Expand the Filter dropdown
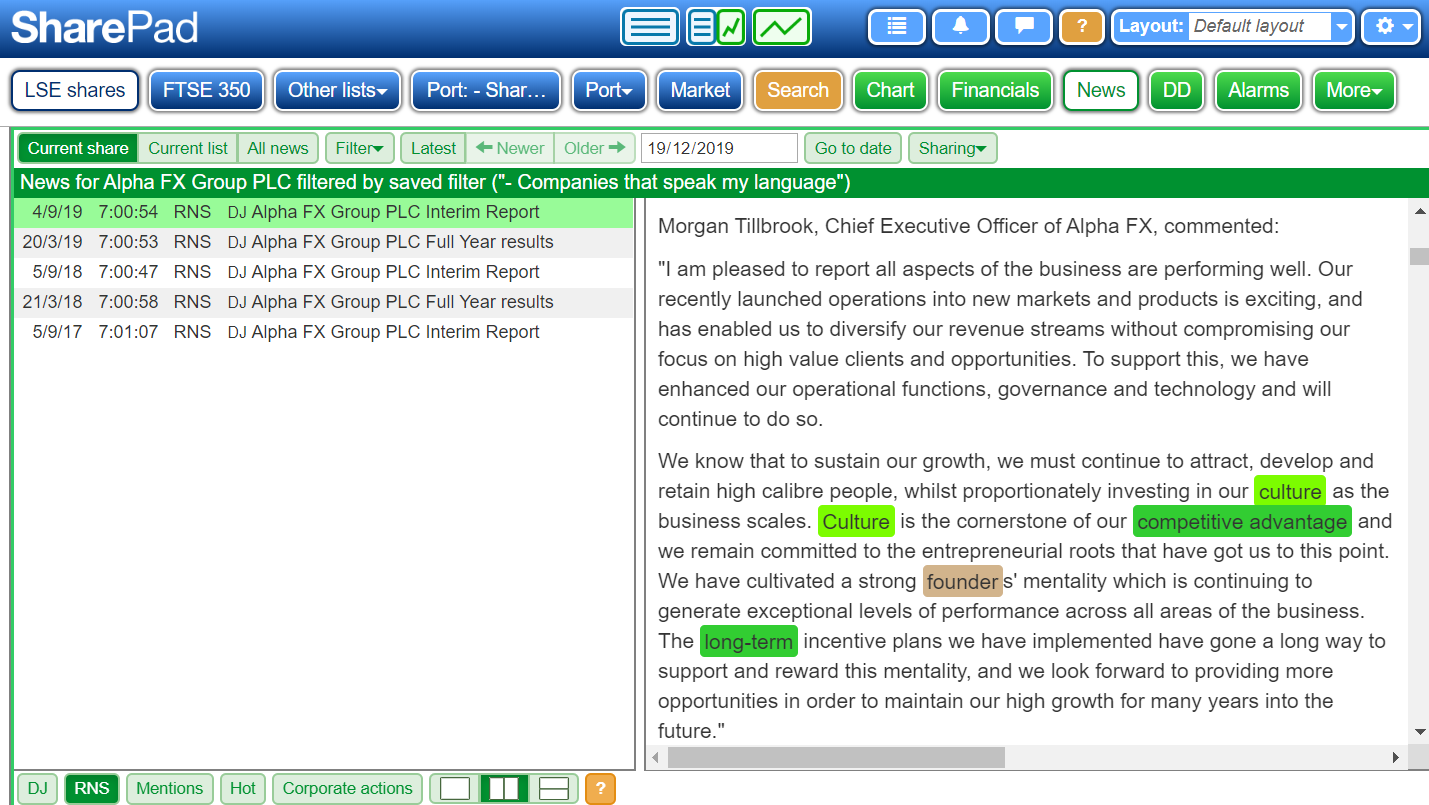This screenshot has width=1429, height=805. coord(360,148)
